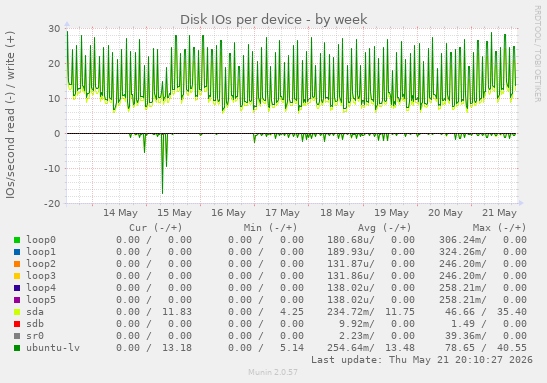Image resolution: width=547 pixels, height=383 pixels.
Task: Click the sda lime legend swatch
Action: [17, 312]
